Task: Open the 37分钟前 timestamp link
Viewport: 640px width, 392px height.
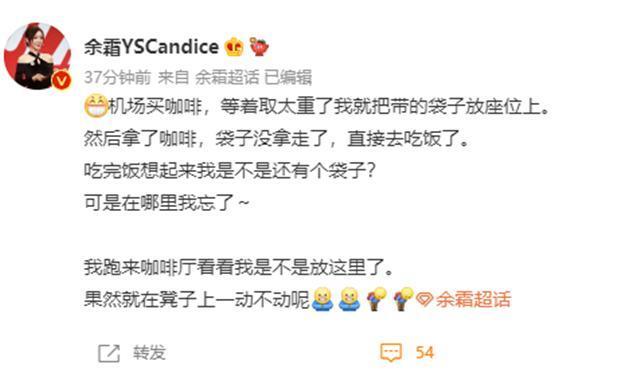Action: pyautogui.click(x=117, y=77)
